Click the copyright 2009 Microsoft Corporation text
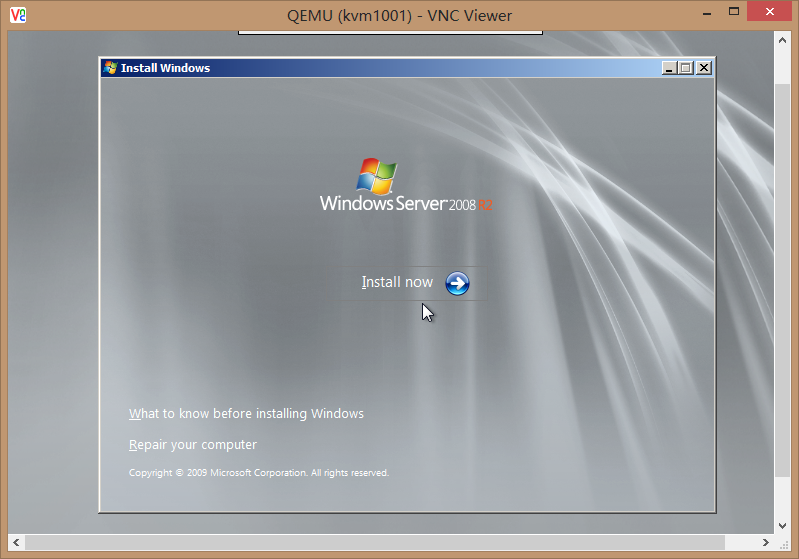The height and width of the screenshot is (559, 799). pyautogui.click(x=259, y=473)
